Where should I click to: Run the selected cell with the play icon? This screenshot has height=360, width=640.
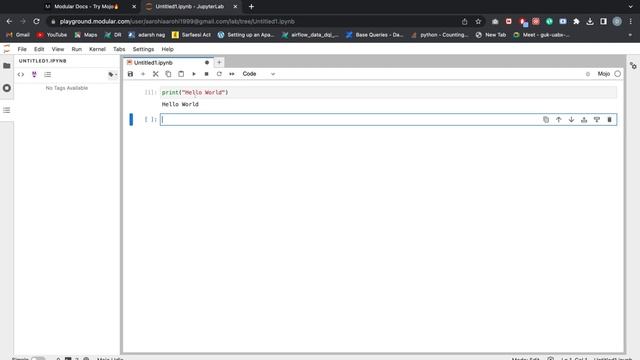pos(194,74)
